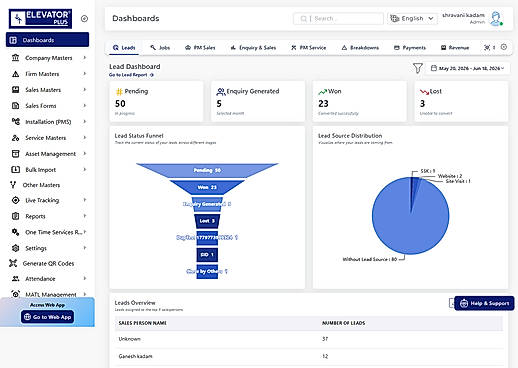This screenshot has width=518, height=368.
Task: Click the Other Masters sidebar icon
Action: (x=13, y=185)
